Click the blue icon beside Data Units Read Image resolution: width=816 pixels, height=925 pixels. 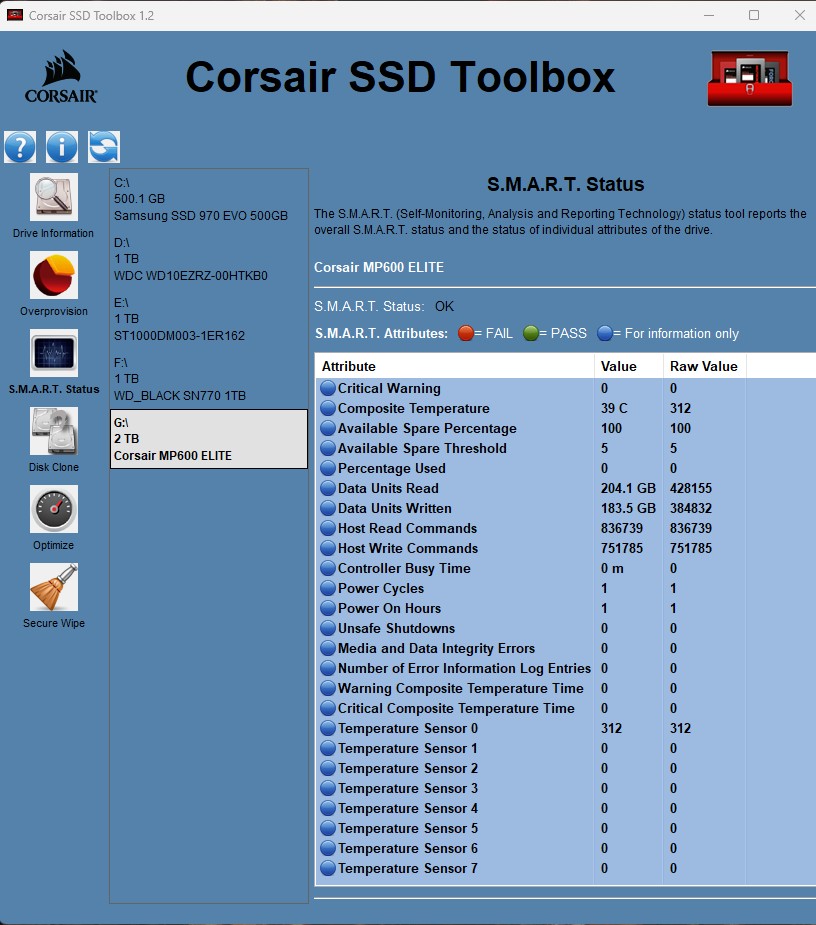pyautogui.click(x=328, y=488)
